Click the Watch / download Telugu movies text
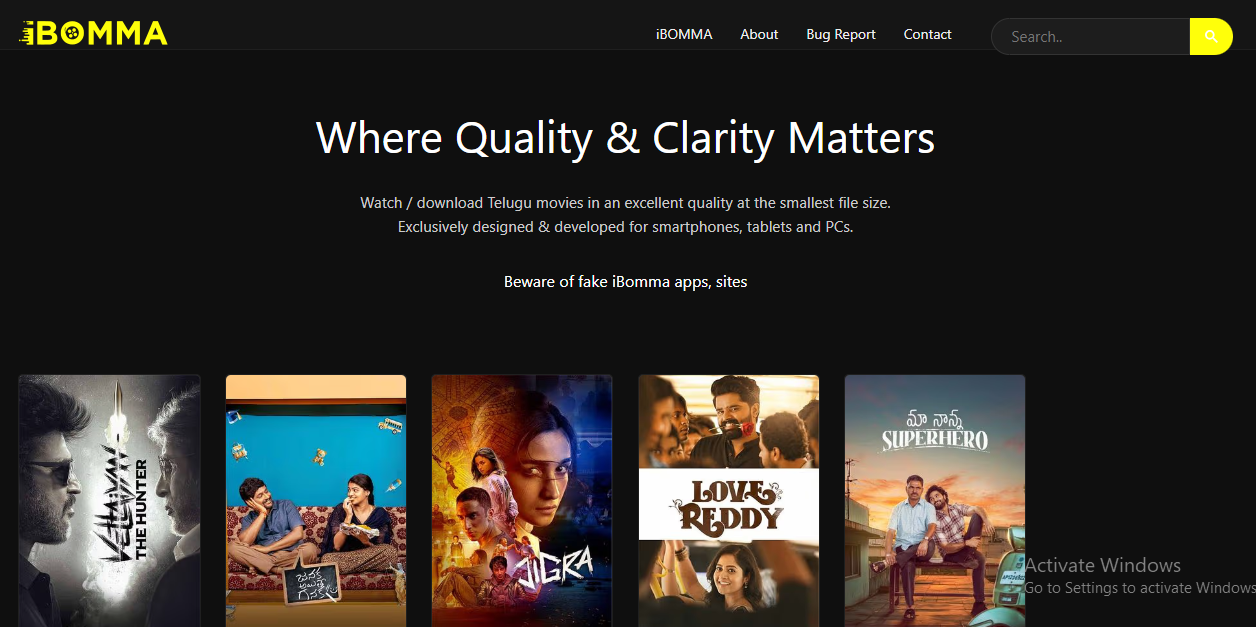Screen dimensions: 1256x627 coord(626,203)
